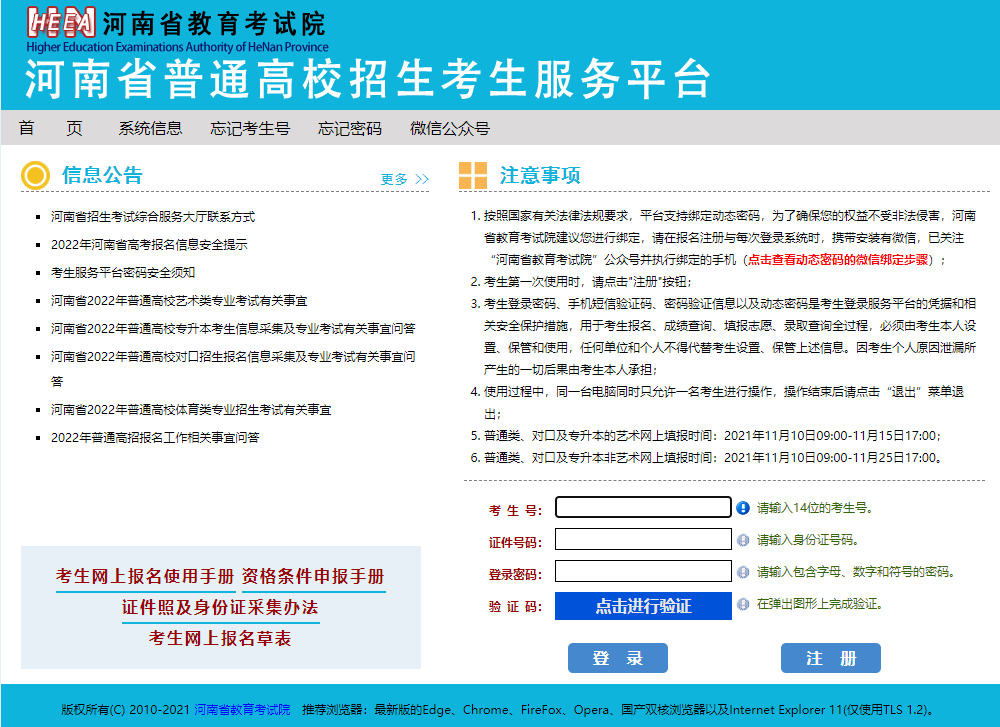Image resolution: width=1000 pixels, height=727 pixels.
Task: Open 资格条件申报手册 link
Action: pyautogui.click(x=313, y=576)
